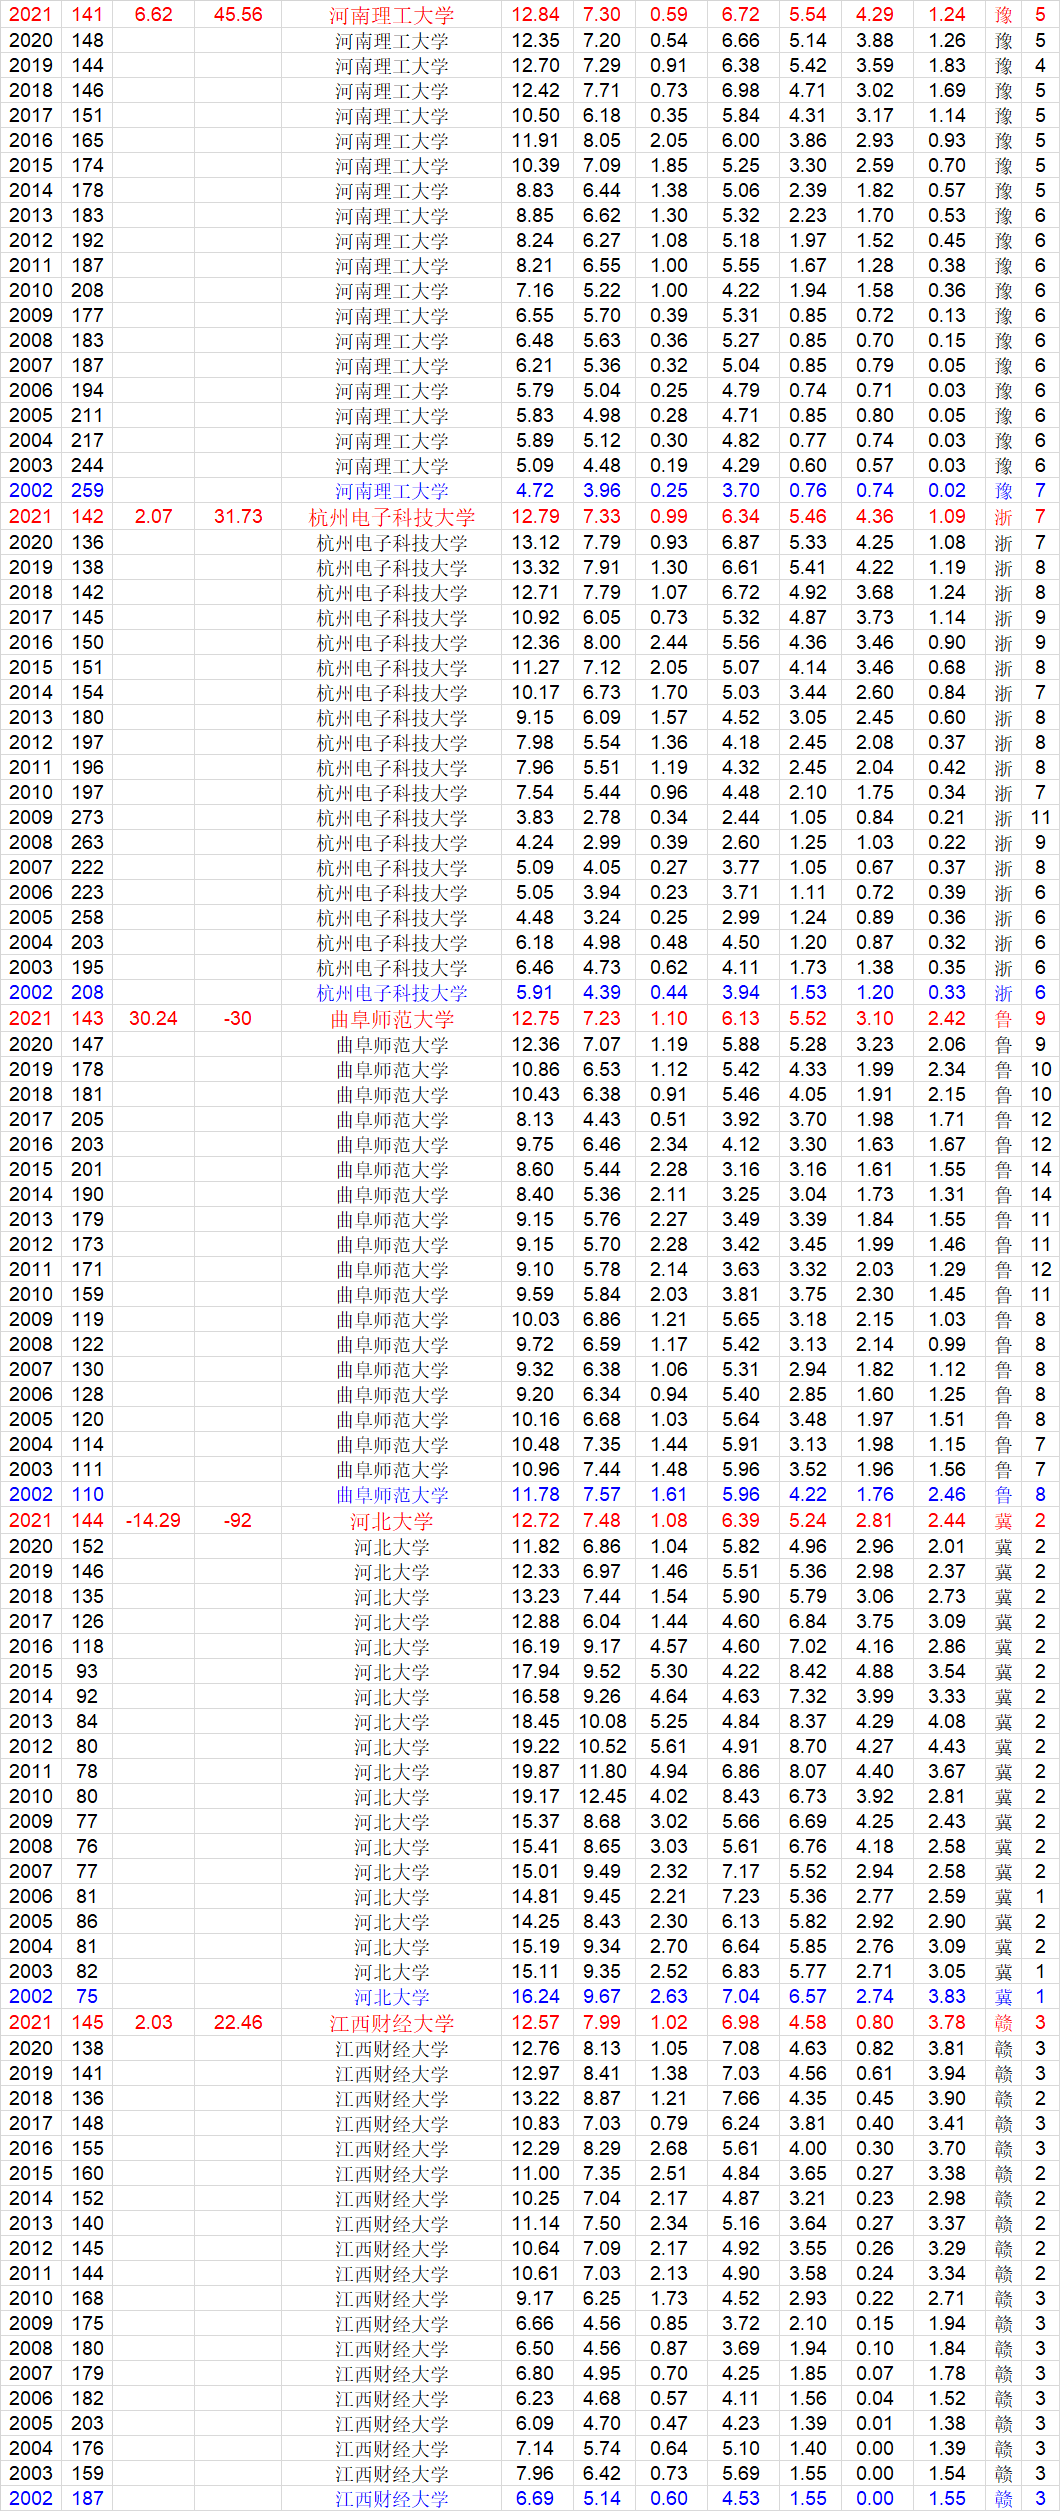This screenshot has width=1060, height=2511.
Task: Select the 豫 province cell in the 2021 河南理工大学 row
Action: [x=1003, y=15]
